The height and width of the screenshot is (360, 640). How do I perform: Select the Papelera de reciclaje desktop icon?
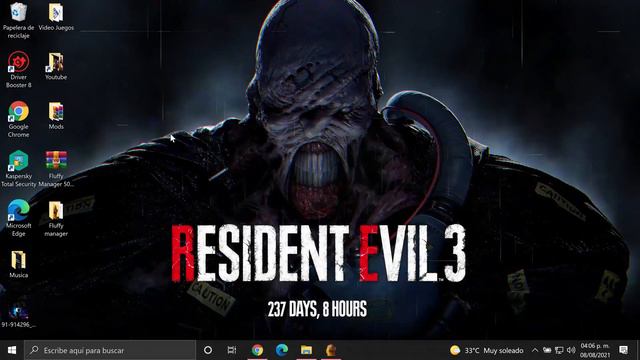pos(18,20)
